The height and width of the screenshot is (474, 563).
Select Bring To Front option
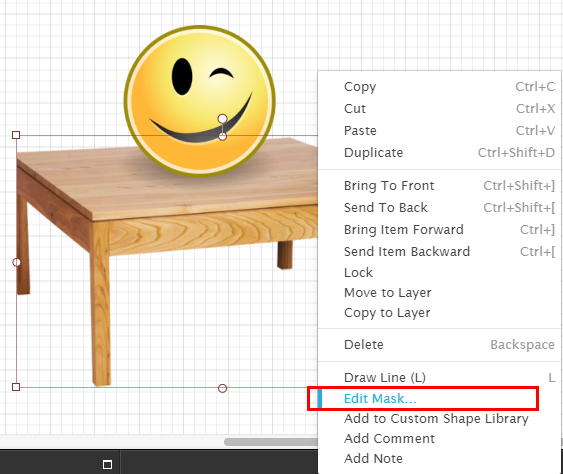tap(439, 186)
